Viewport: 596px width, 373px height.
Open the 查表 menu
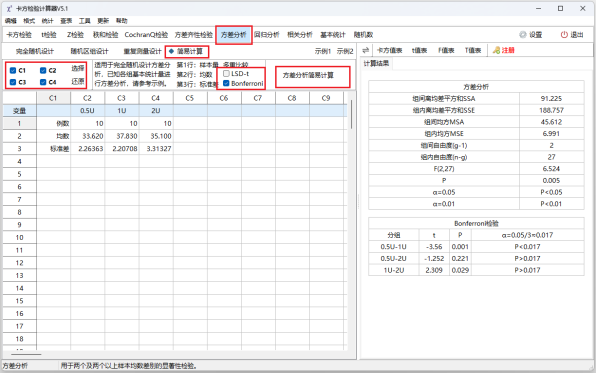pyautogui.click(x=66, y=21)
